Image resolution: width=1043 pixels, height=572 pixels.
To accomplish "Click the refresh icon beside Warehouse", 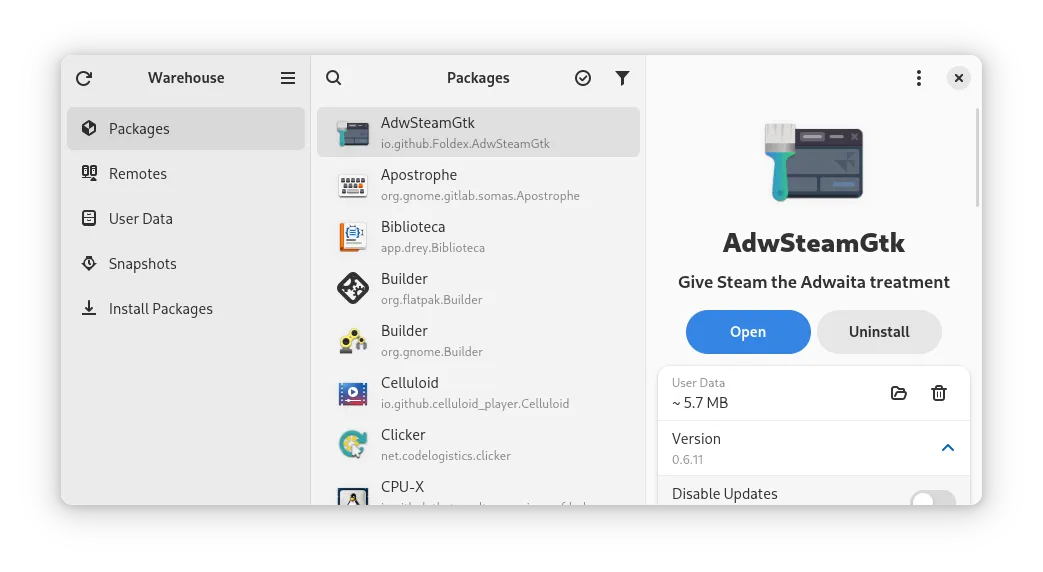I will (84, 78).
